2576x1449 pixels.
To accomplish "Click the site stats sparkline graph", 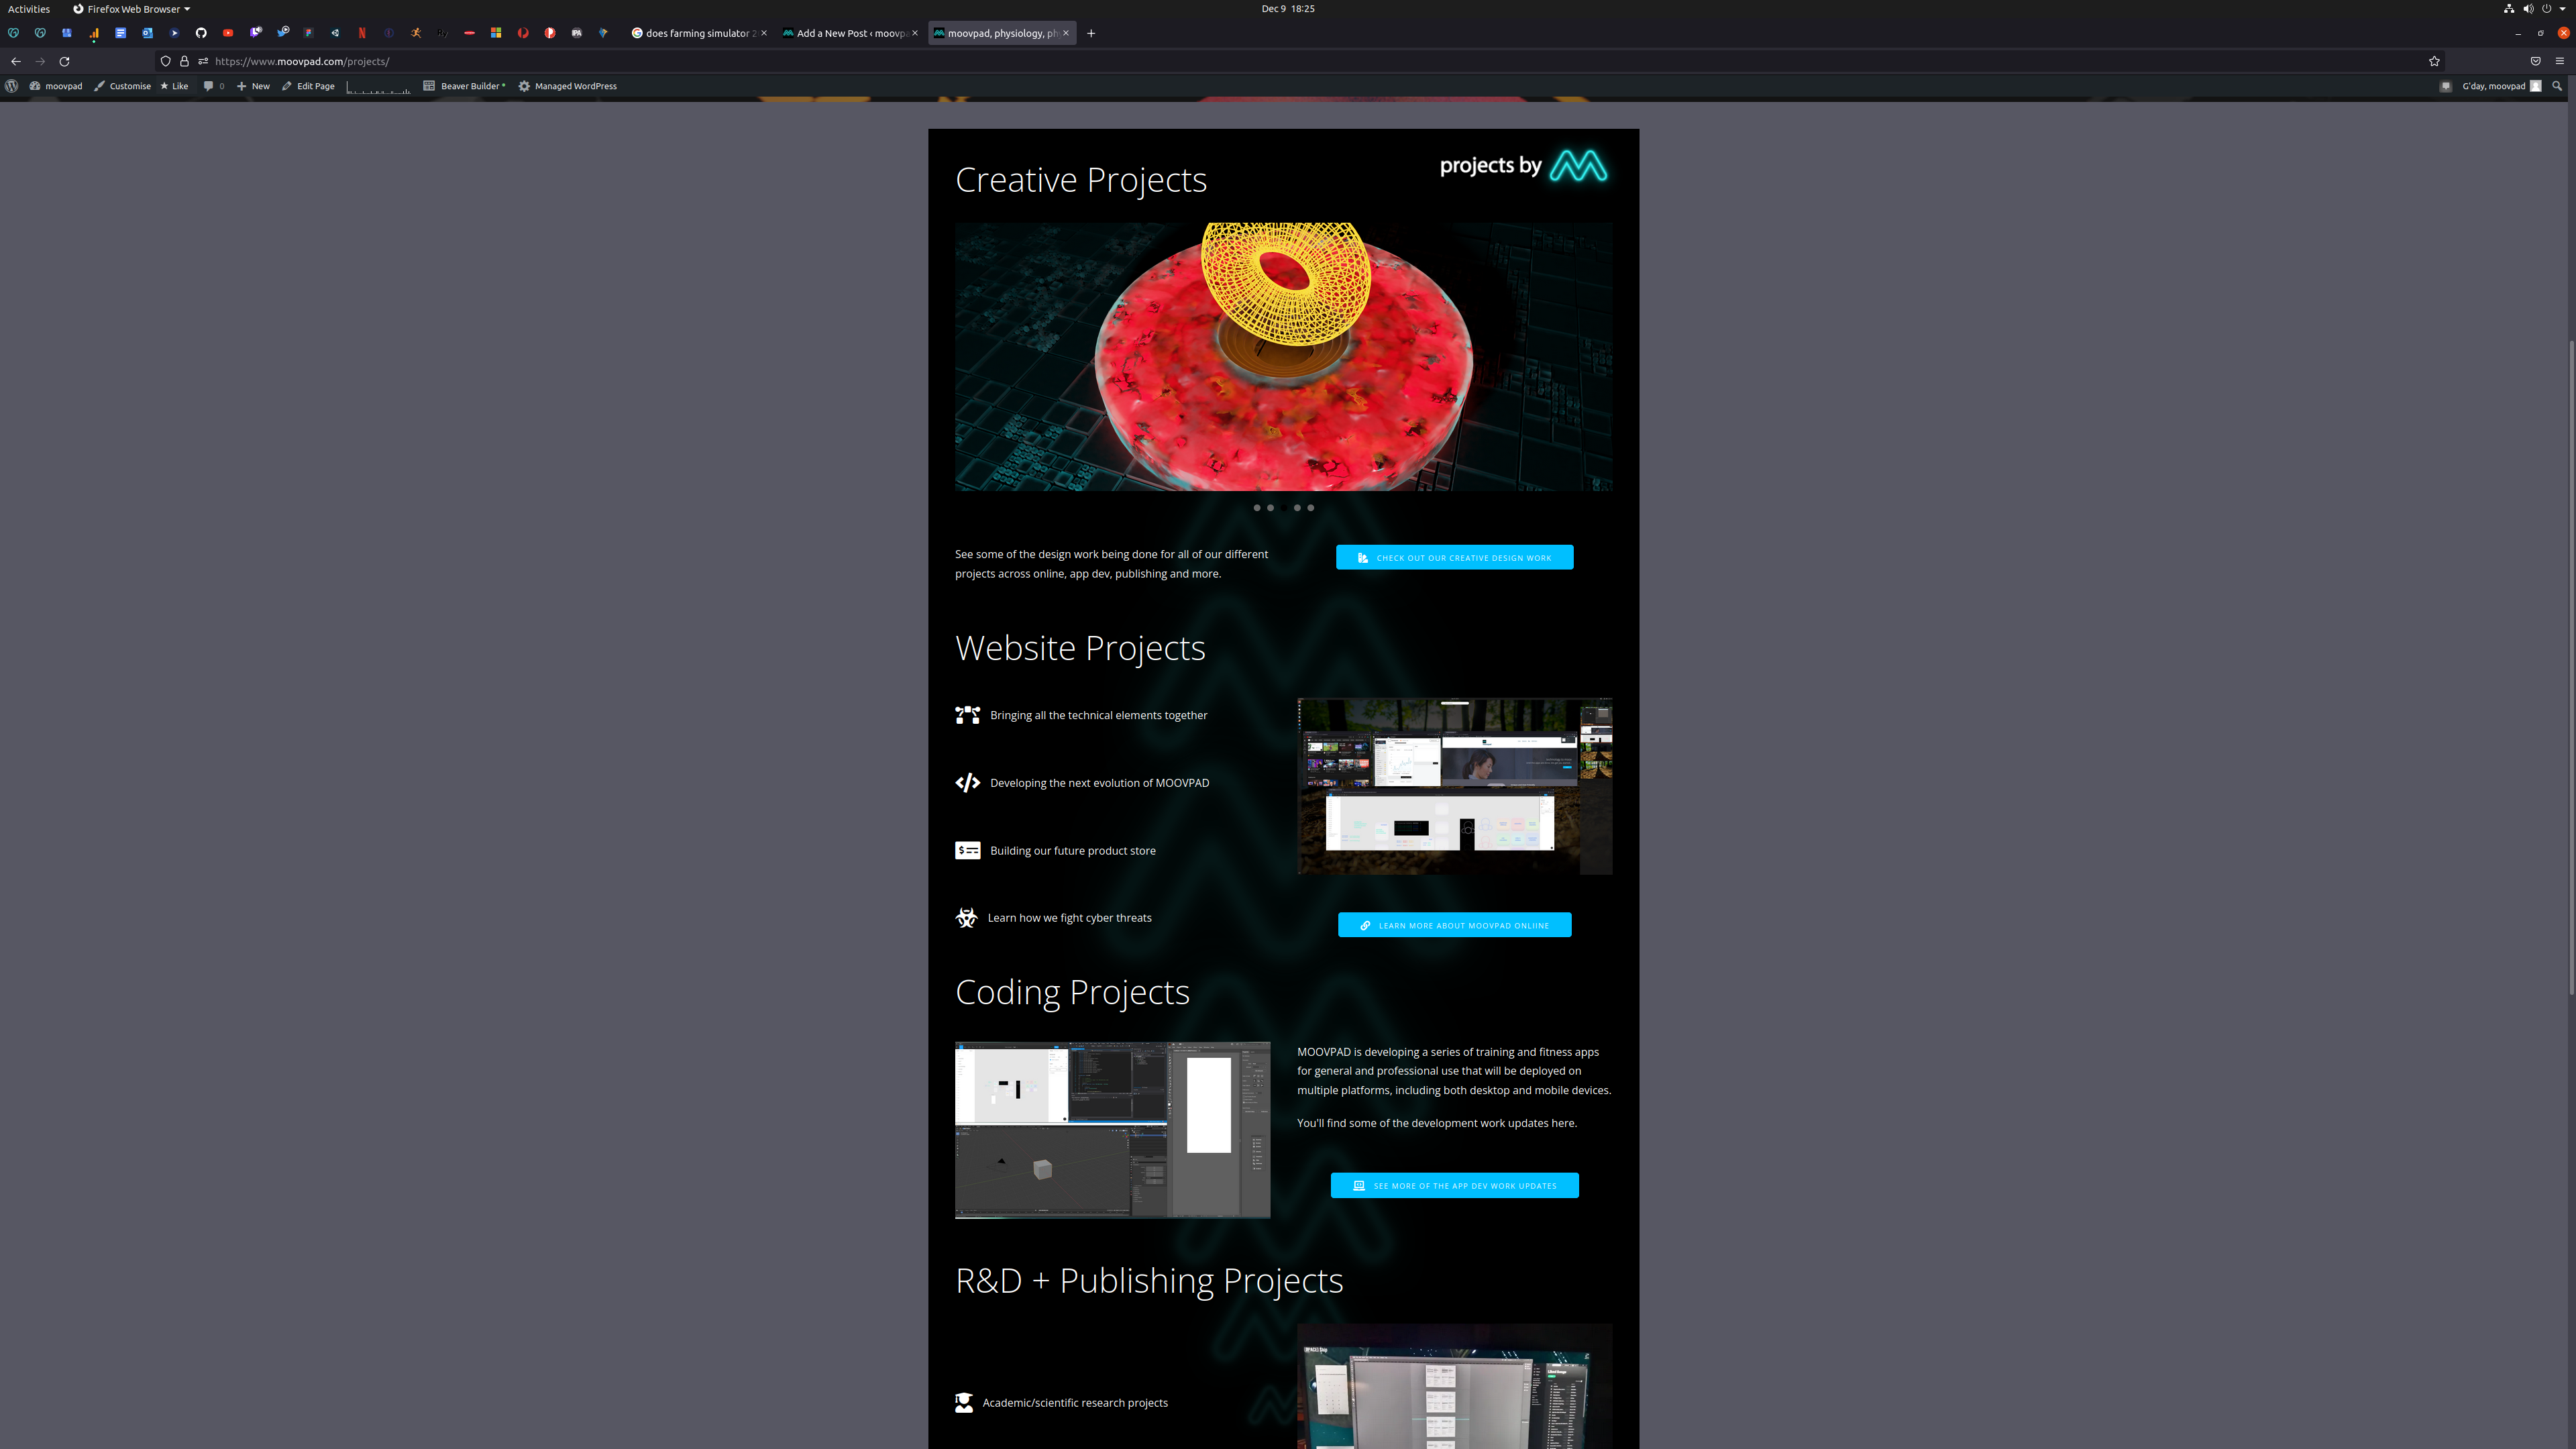I will click(378, 87).
